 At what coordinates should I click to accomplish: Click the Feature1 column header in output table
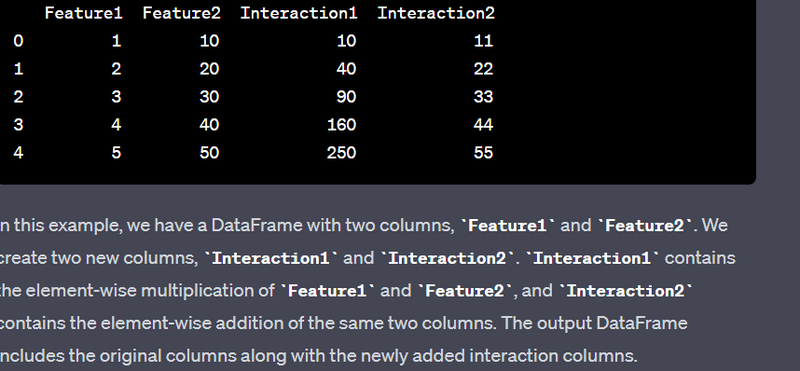[x=84, y=13]
